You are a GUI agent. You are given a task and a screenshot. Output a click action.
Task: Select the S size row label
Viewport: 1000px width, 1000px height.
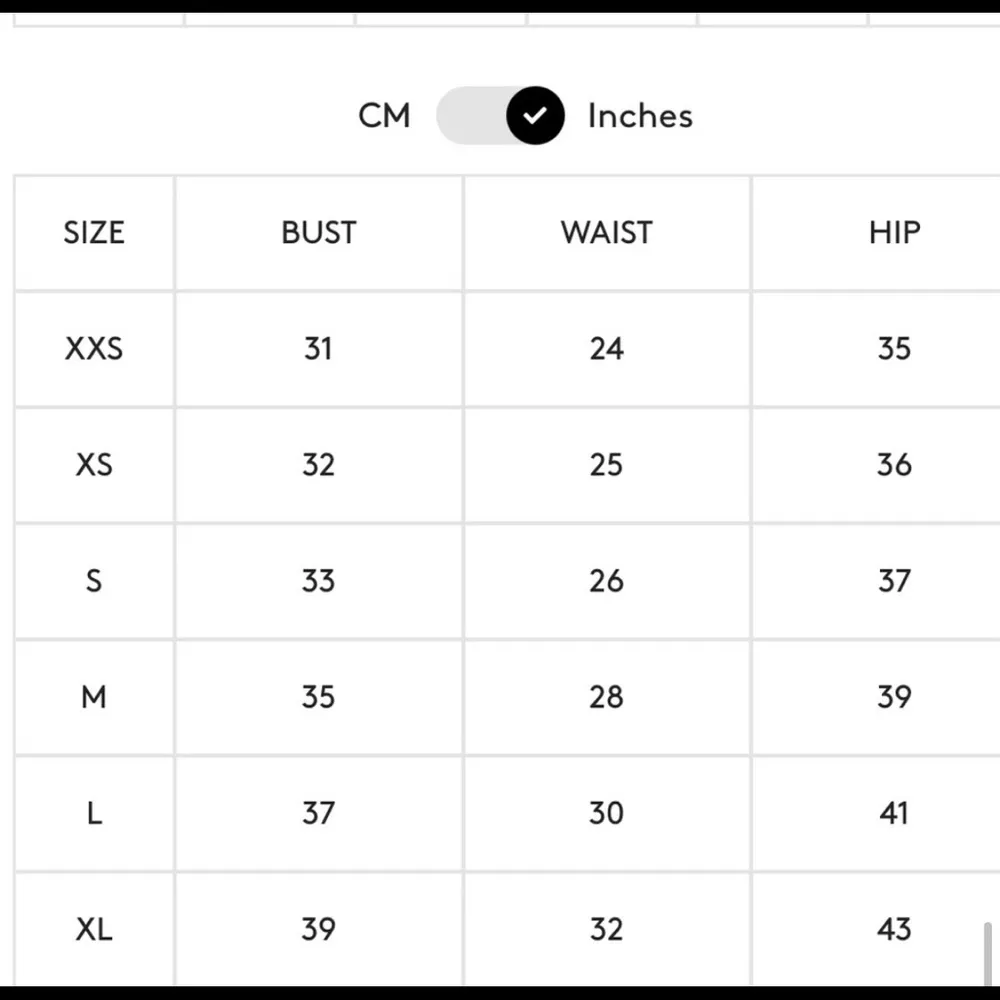94,581
